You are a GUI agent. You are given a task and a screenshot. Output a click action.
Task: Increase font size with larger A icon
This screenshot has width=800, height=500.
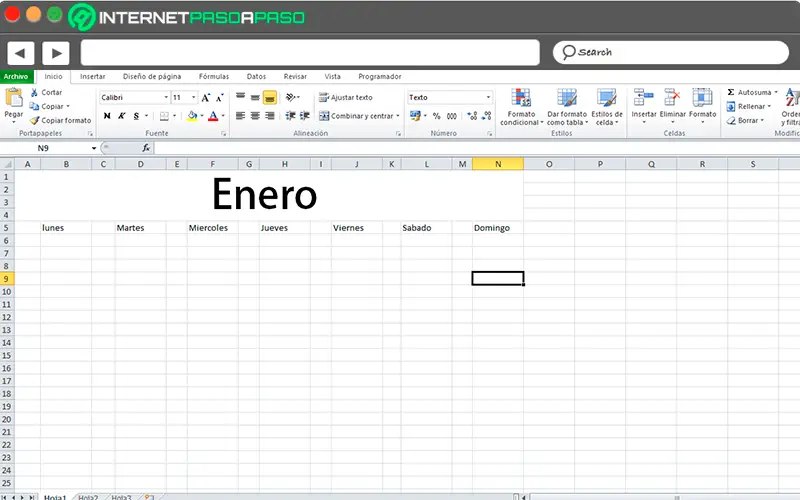pyautogui.click(x=206, y=97)
